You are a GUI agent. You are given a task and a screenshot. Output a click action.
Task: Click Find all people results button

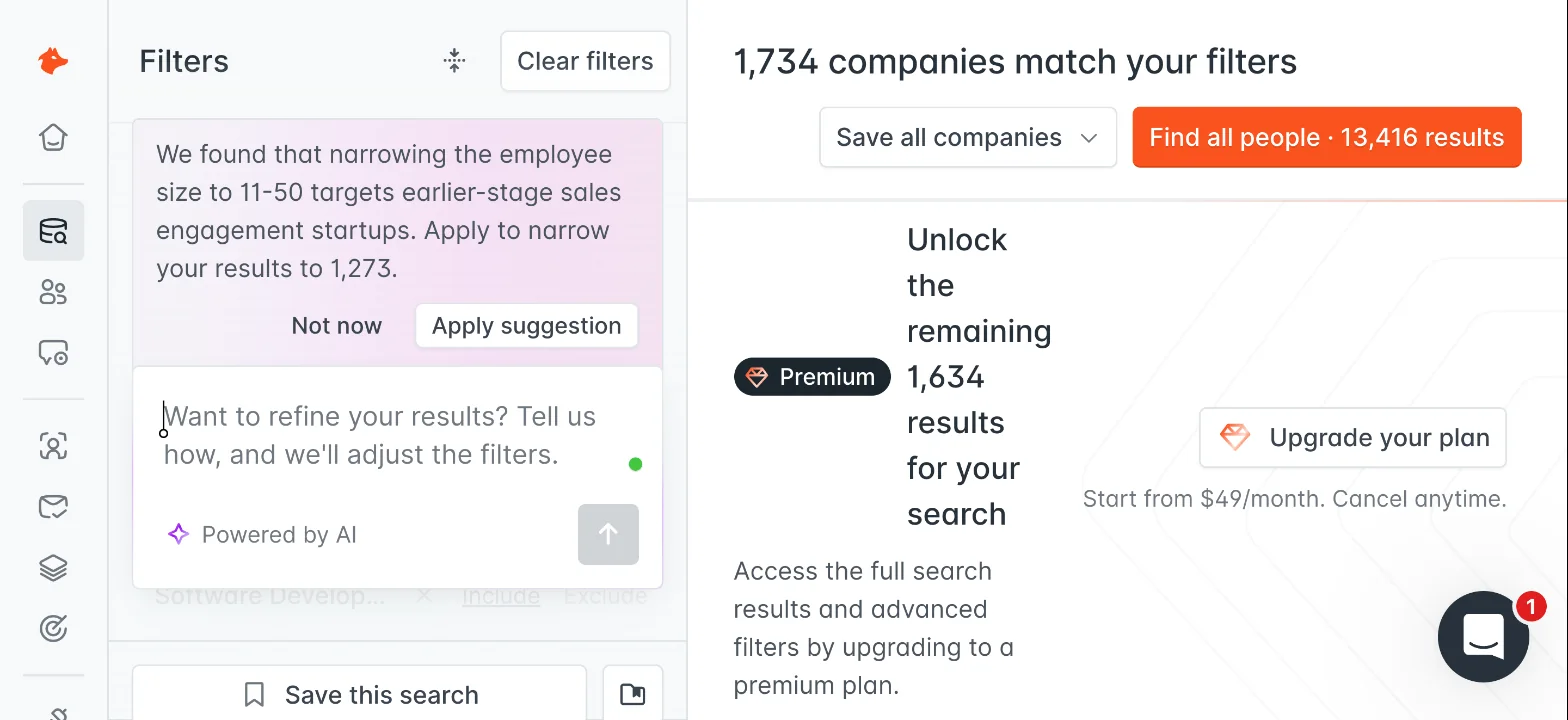coord(1327,137)
